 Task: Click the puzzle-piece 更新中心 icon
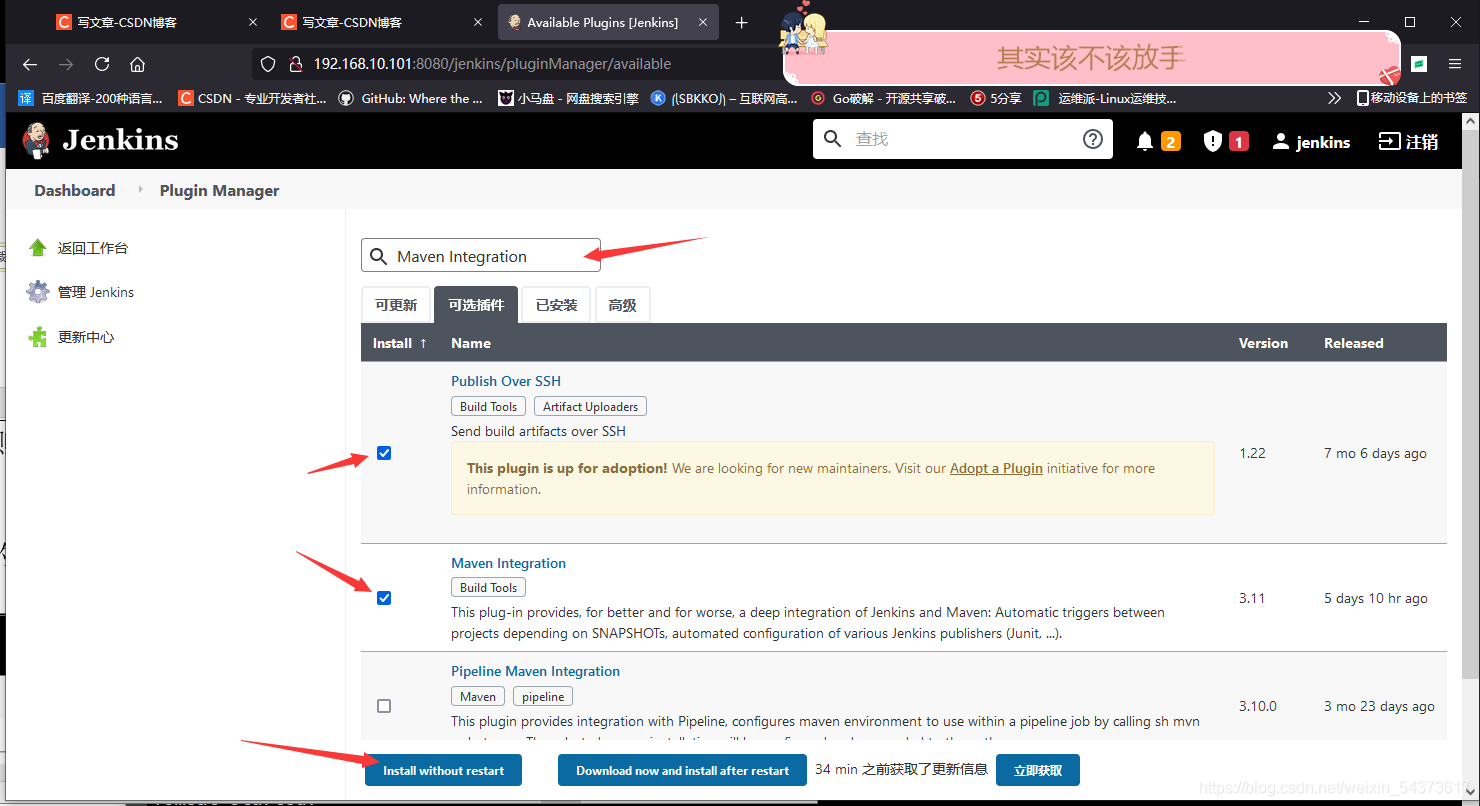38,337
